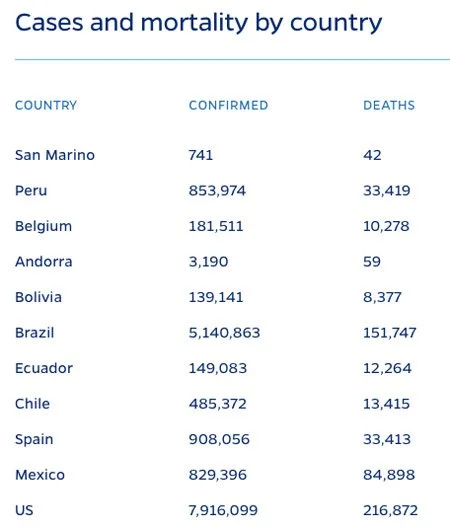This screenshot has width=450, height=528.
Task: Click the COUNTRY column header
Action: click(46, 105)
